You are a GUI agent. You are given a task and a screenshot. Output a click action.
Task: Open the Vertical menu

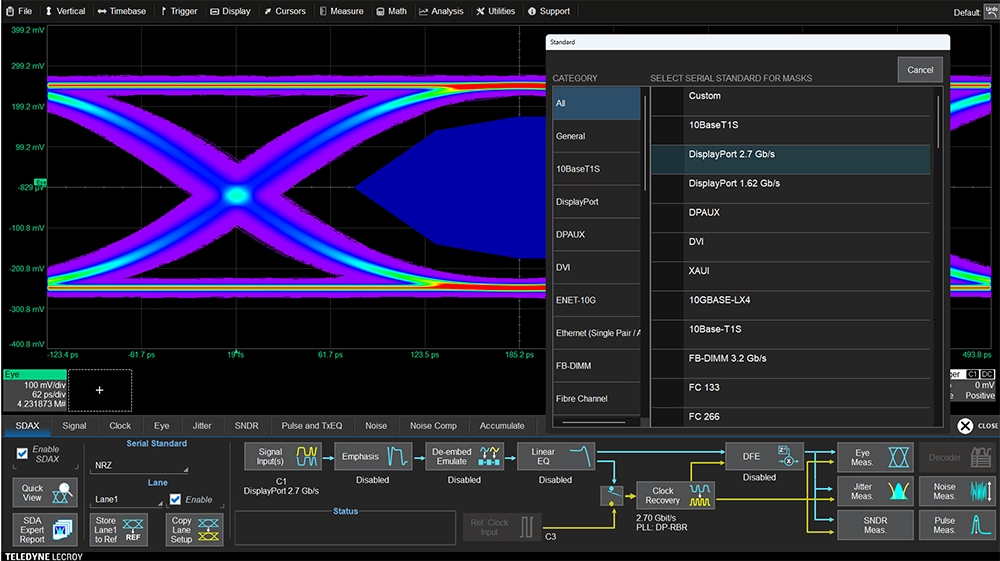tap(65, 11)
